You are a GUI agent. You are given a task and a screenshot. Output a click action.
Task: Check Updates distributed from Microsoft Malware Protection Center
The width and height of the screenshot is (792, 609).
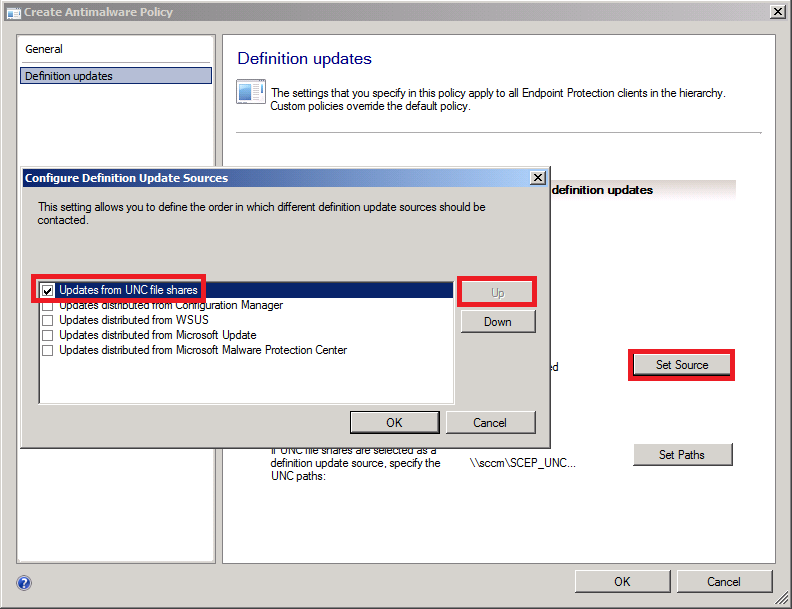click(x=47, y=350)
